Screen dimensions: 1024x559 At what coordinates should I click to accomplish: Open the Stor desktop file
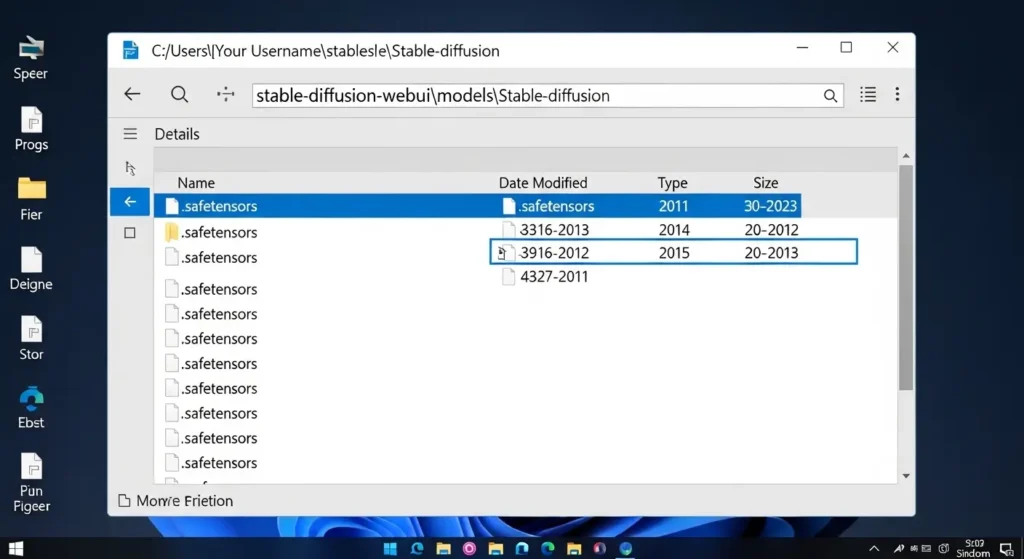(31, 338)
